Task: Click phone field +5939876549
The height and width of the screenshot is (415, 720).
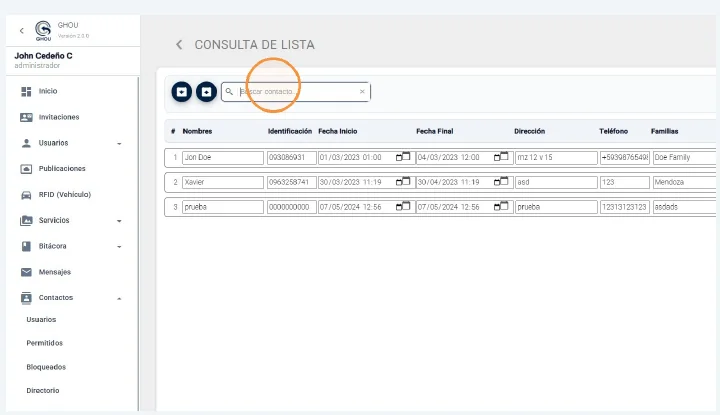Action: 624,157
